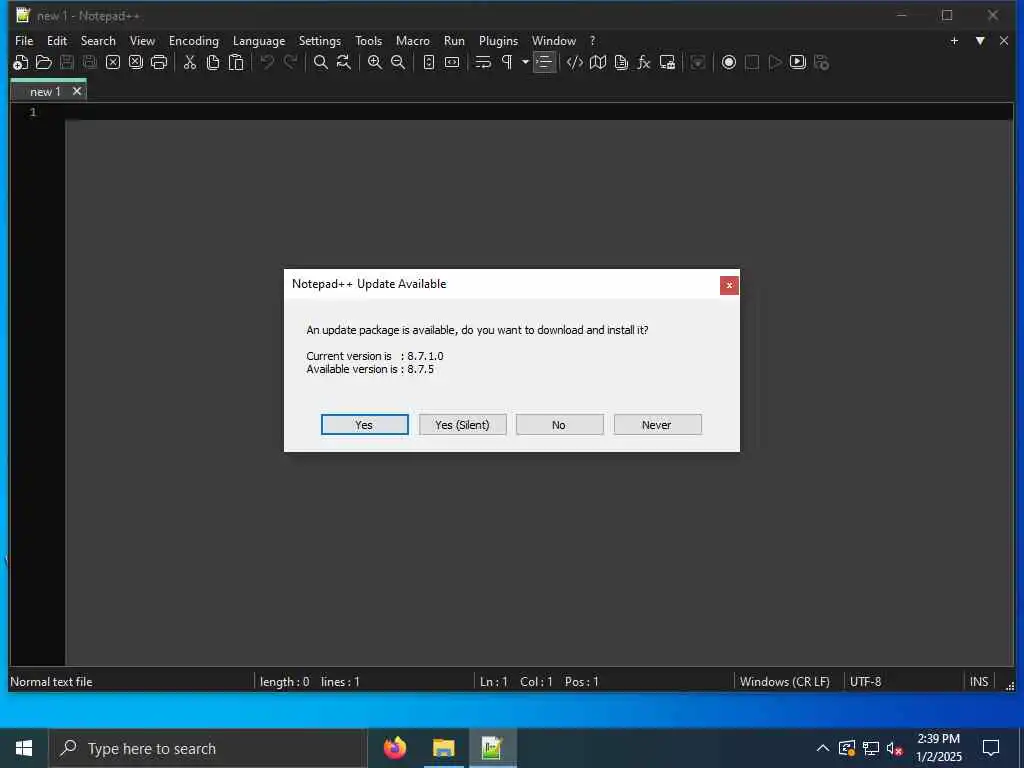Toggle Word wrap toolbar icon

(x=483, y=63)
